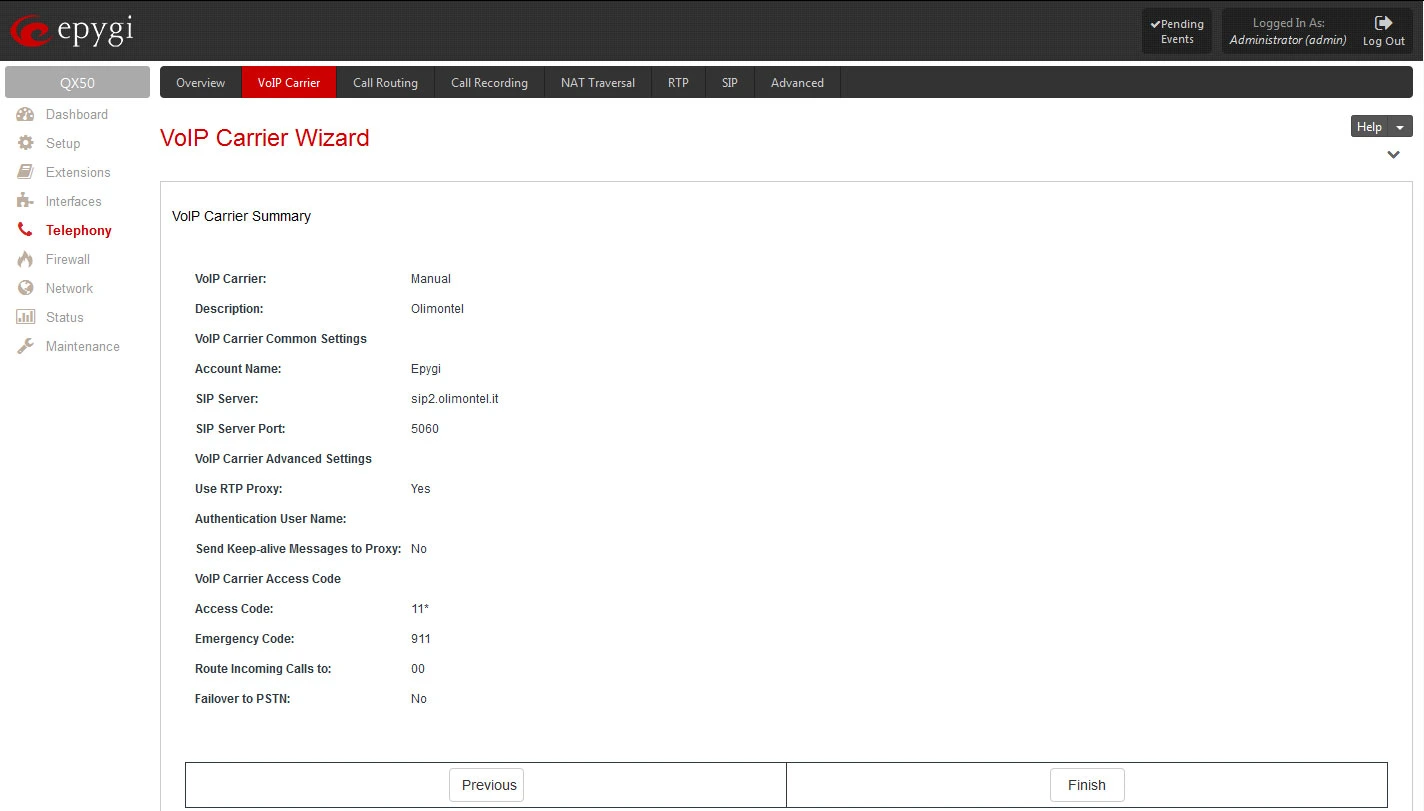1424x811 pixels.
Task: Open the NAT Traversal tab
Action: click(597, 83)
